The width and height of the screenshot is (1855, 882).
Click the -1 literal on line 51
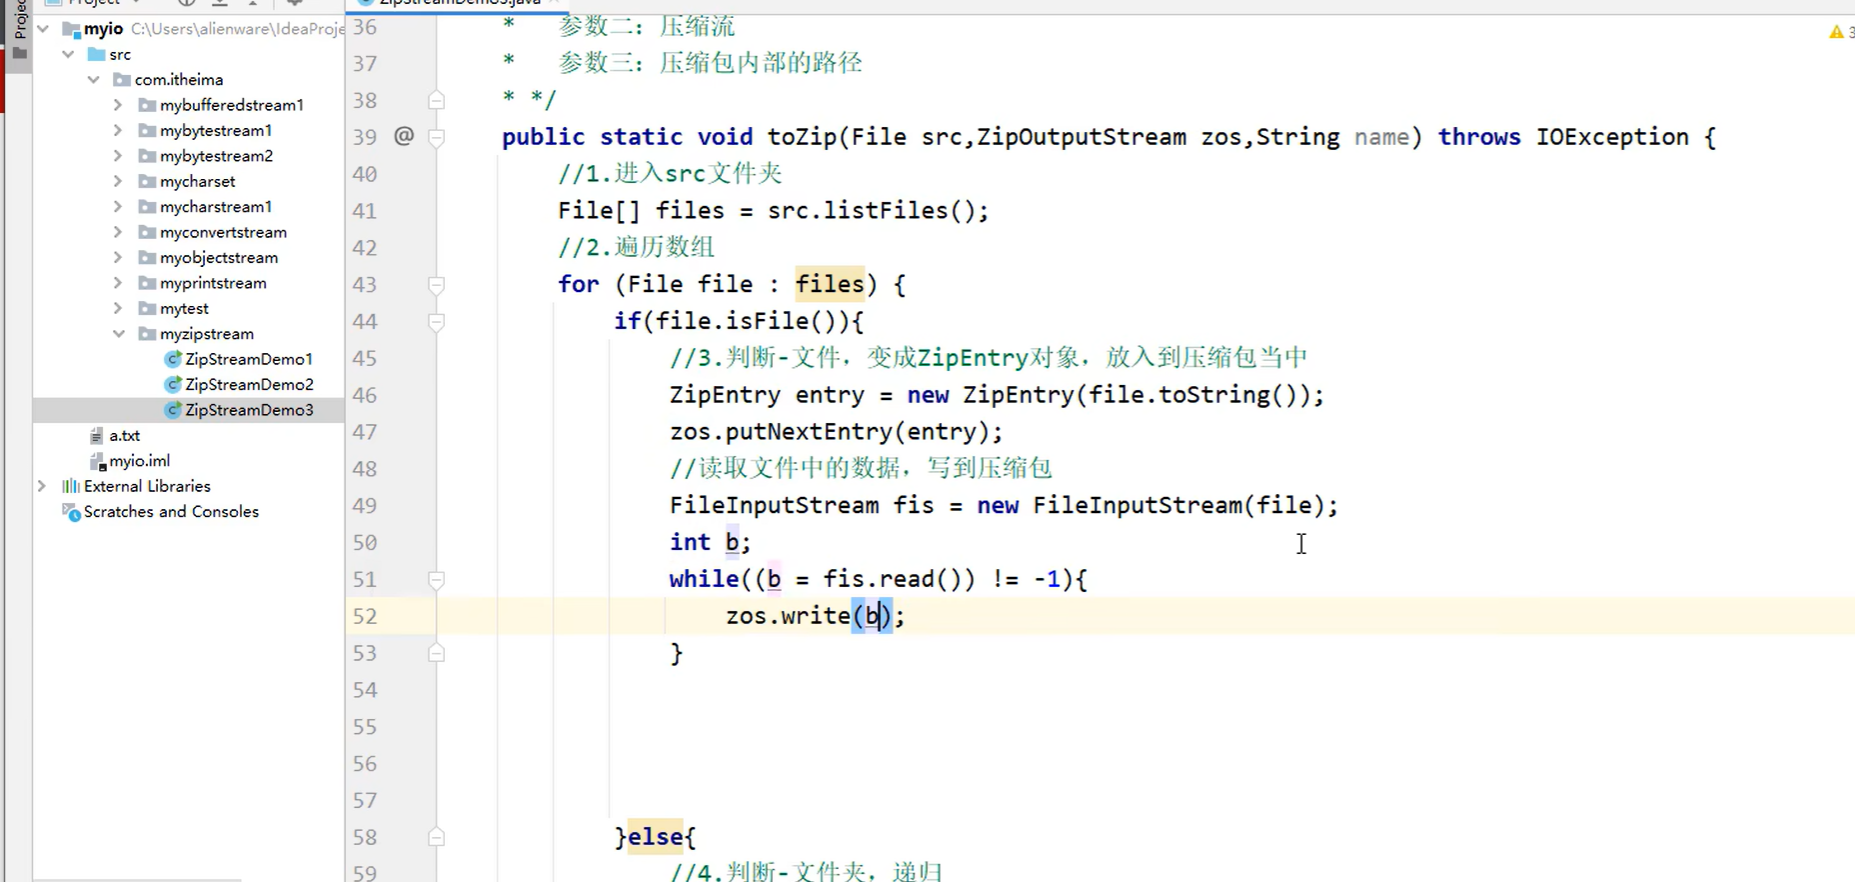tap(1047, 579)
